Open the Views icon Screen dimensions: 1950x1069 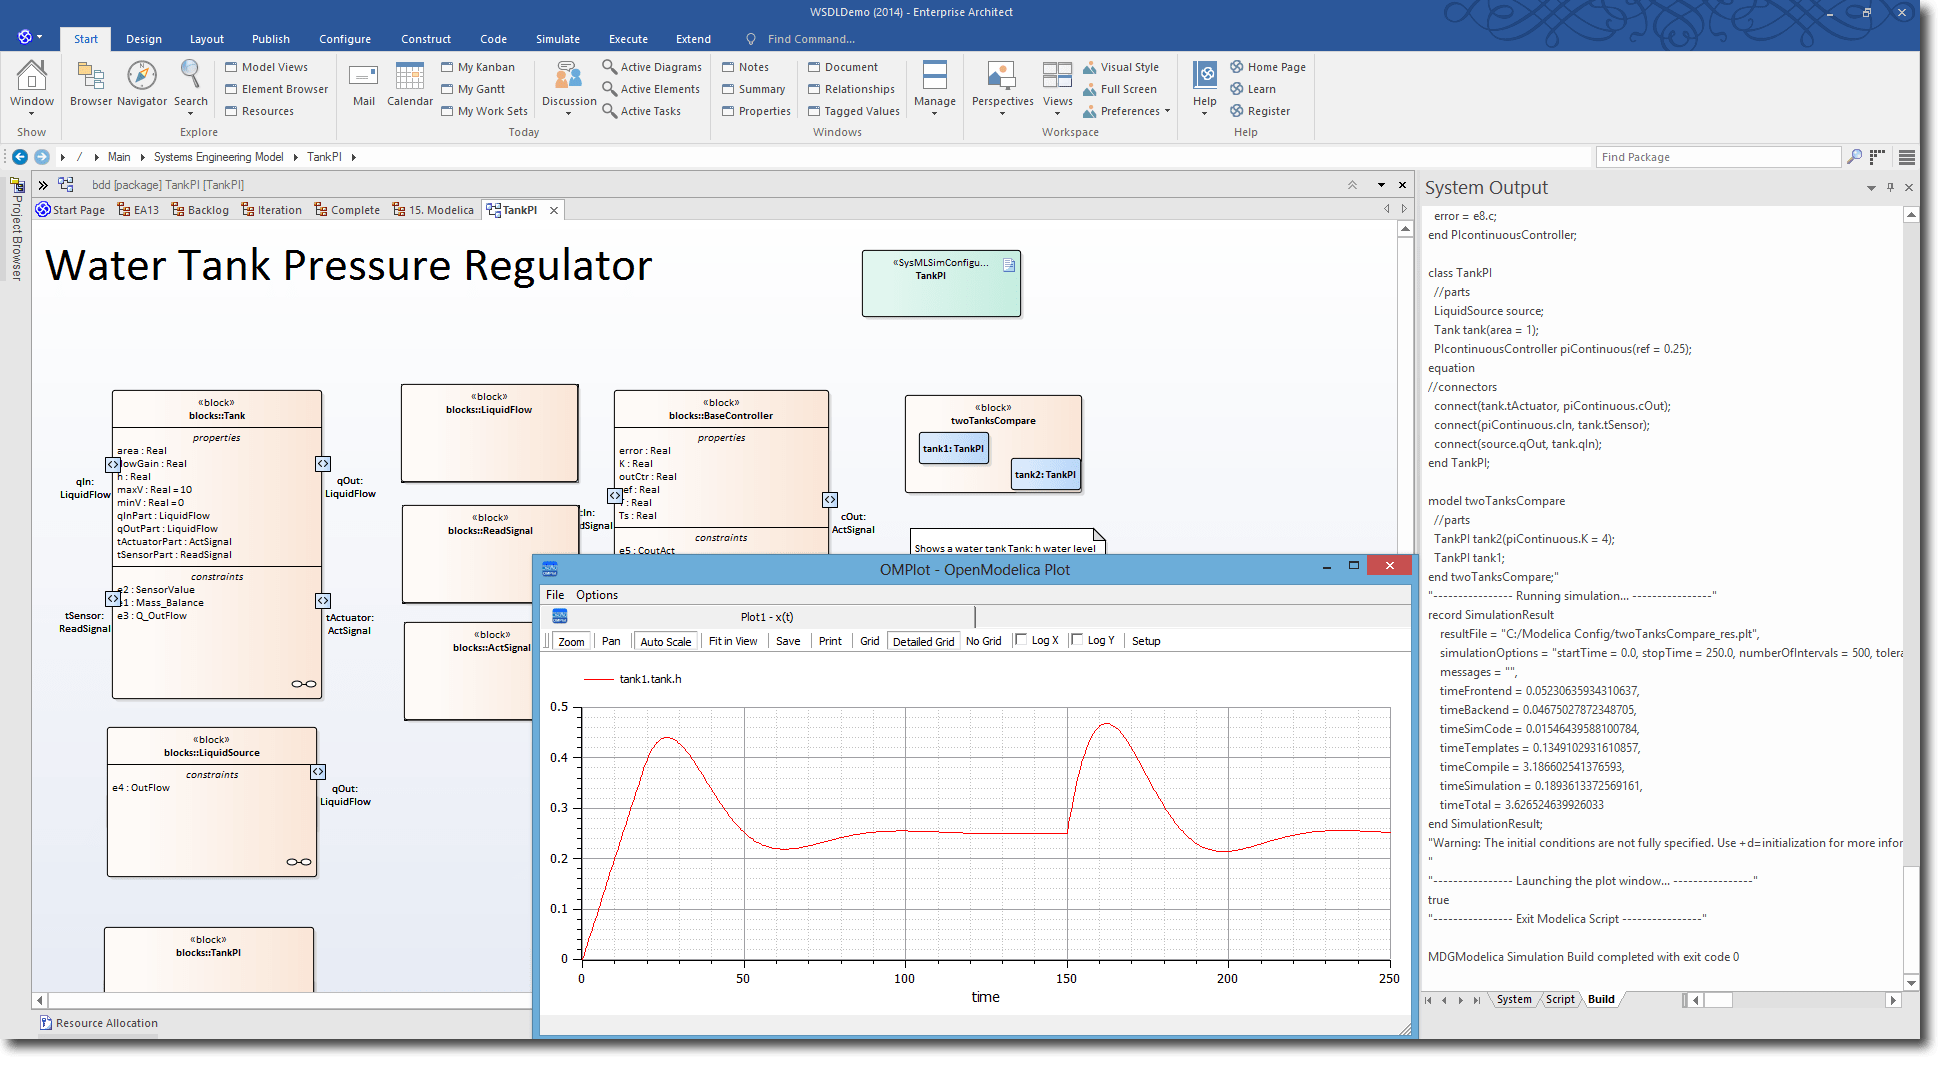click(1057, 76)
